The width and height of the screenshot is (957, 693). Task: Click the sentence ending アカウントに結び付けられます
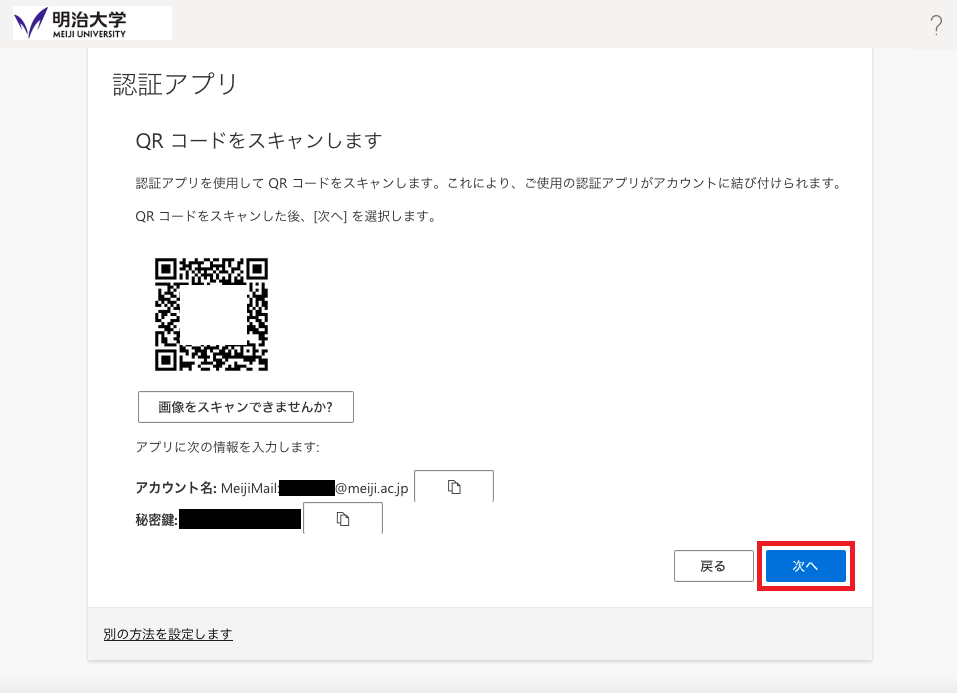point(489,183)
